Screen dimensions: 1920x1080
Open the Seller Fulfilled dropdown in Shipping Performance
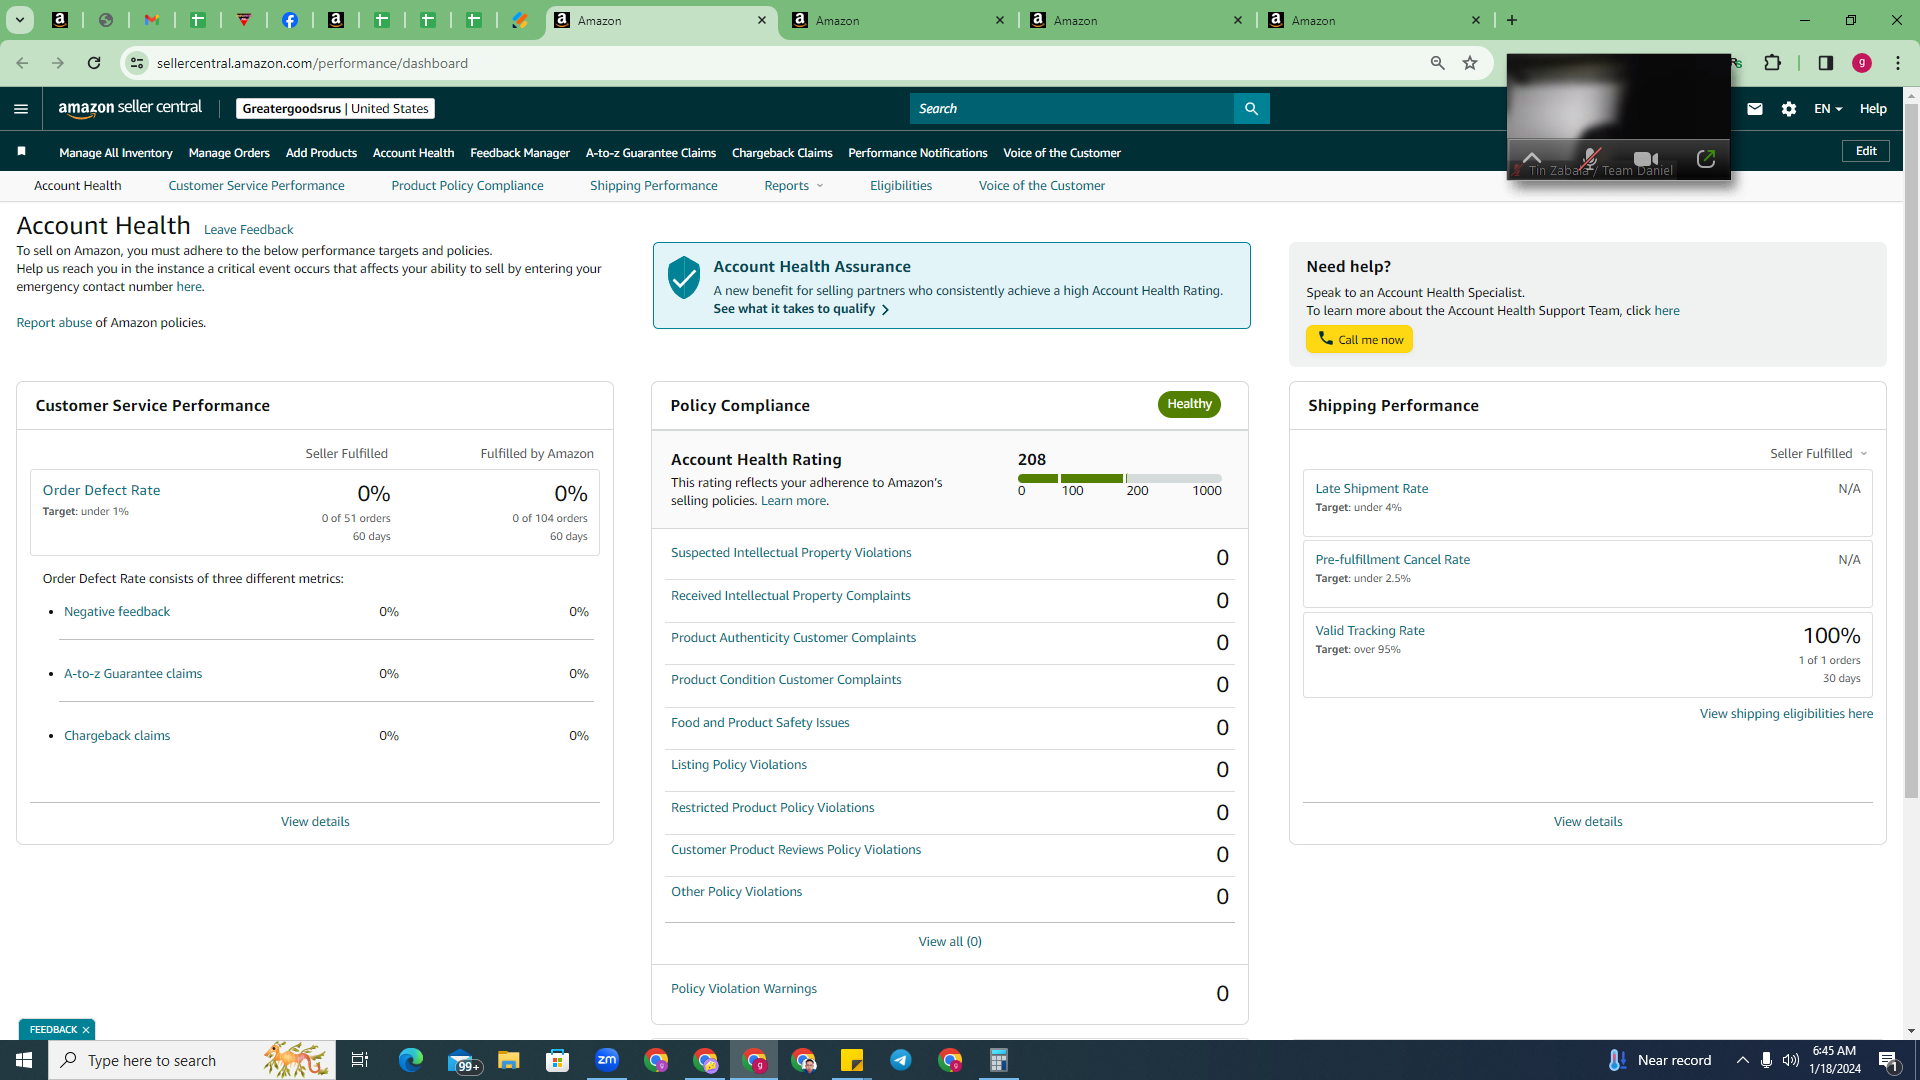tap(1818, 454)
